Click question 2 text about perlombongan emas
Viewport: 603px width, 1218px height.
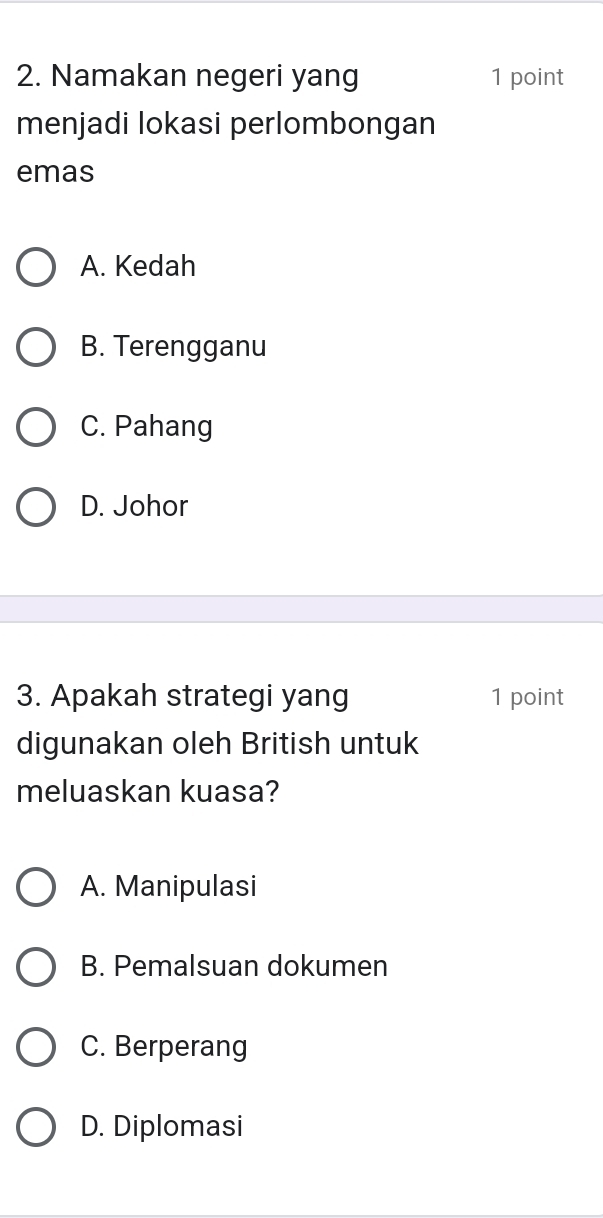click(226, 124)
